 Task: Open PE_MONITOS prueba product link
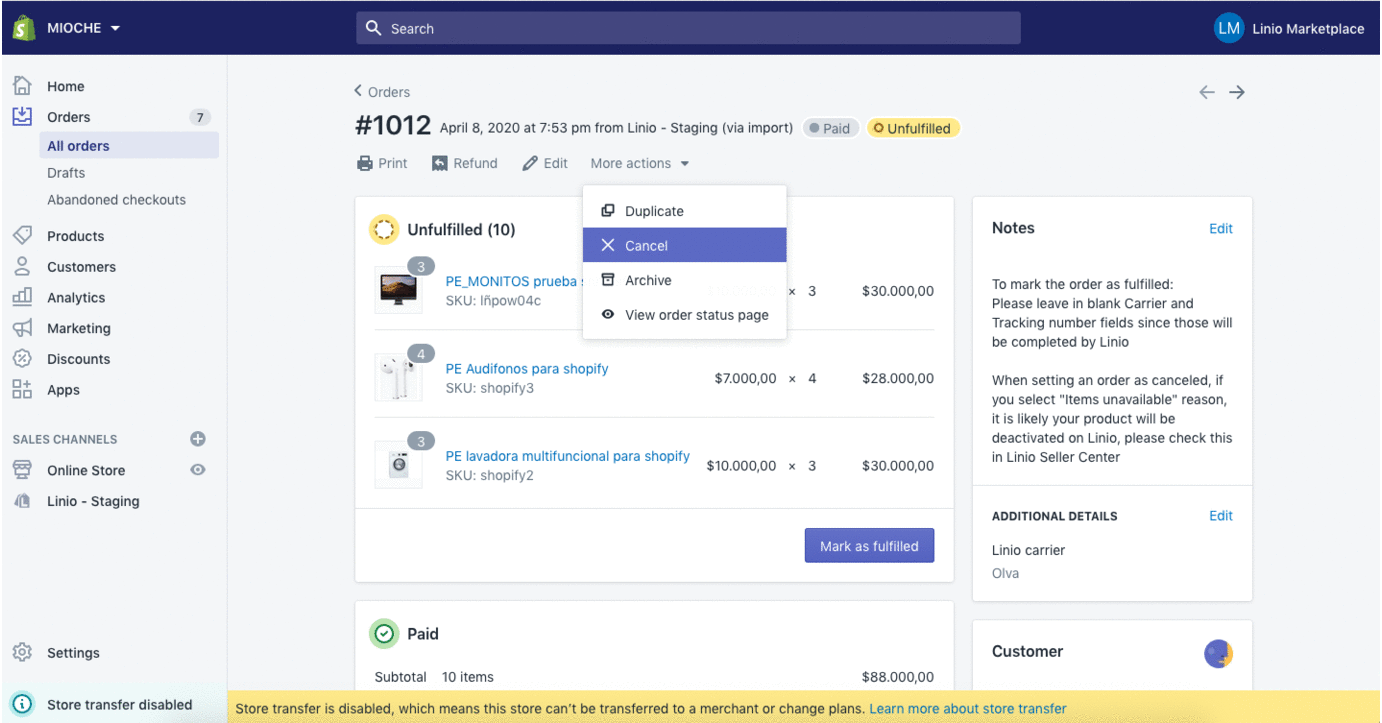coord(513,282)
